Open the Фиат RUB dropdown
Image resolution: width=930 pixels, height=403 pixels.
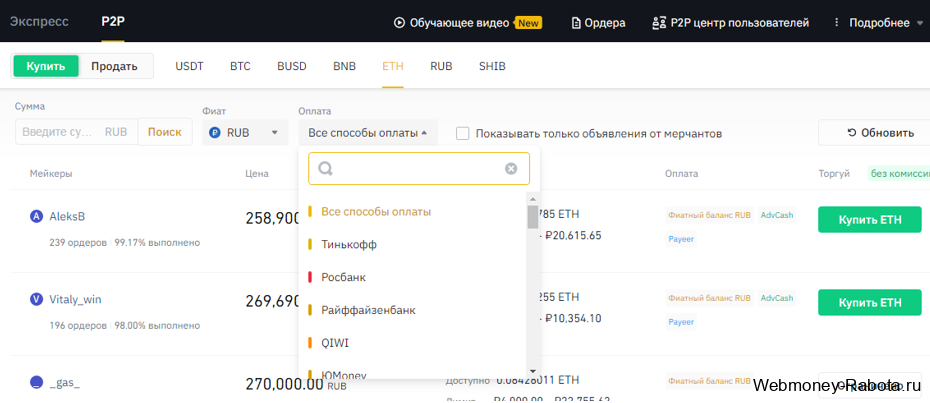coord(245,132)
